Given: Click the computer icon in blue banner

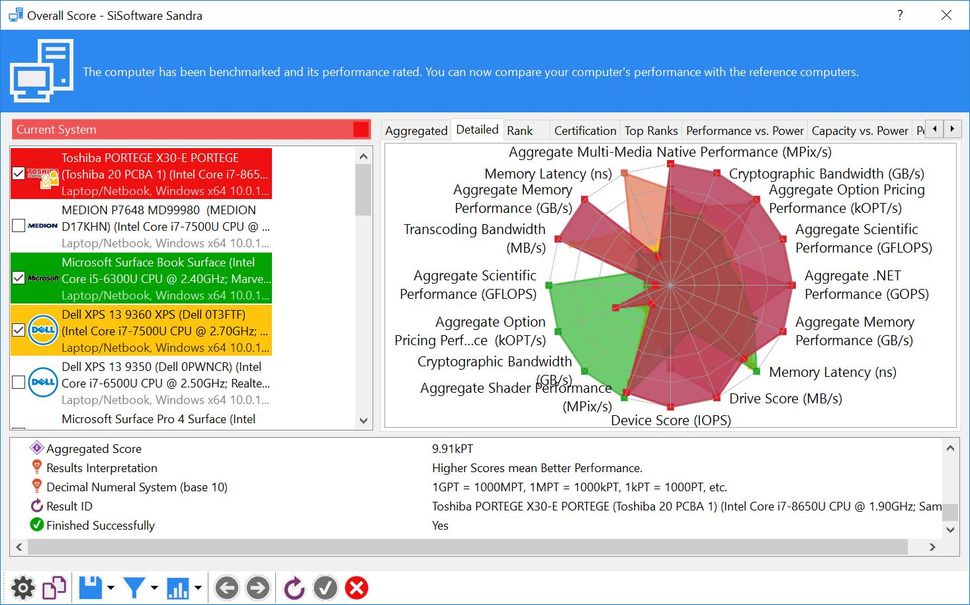Looking at the screenshot, I should 41,70.
